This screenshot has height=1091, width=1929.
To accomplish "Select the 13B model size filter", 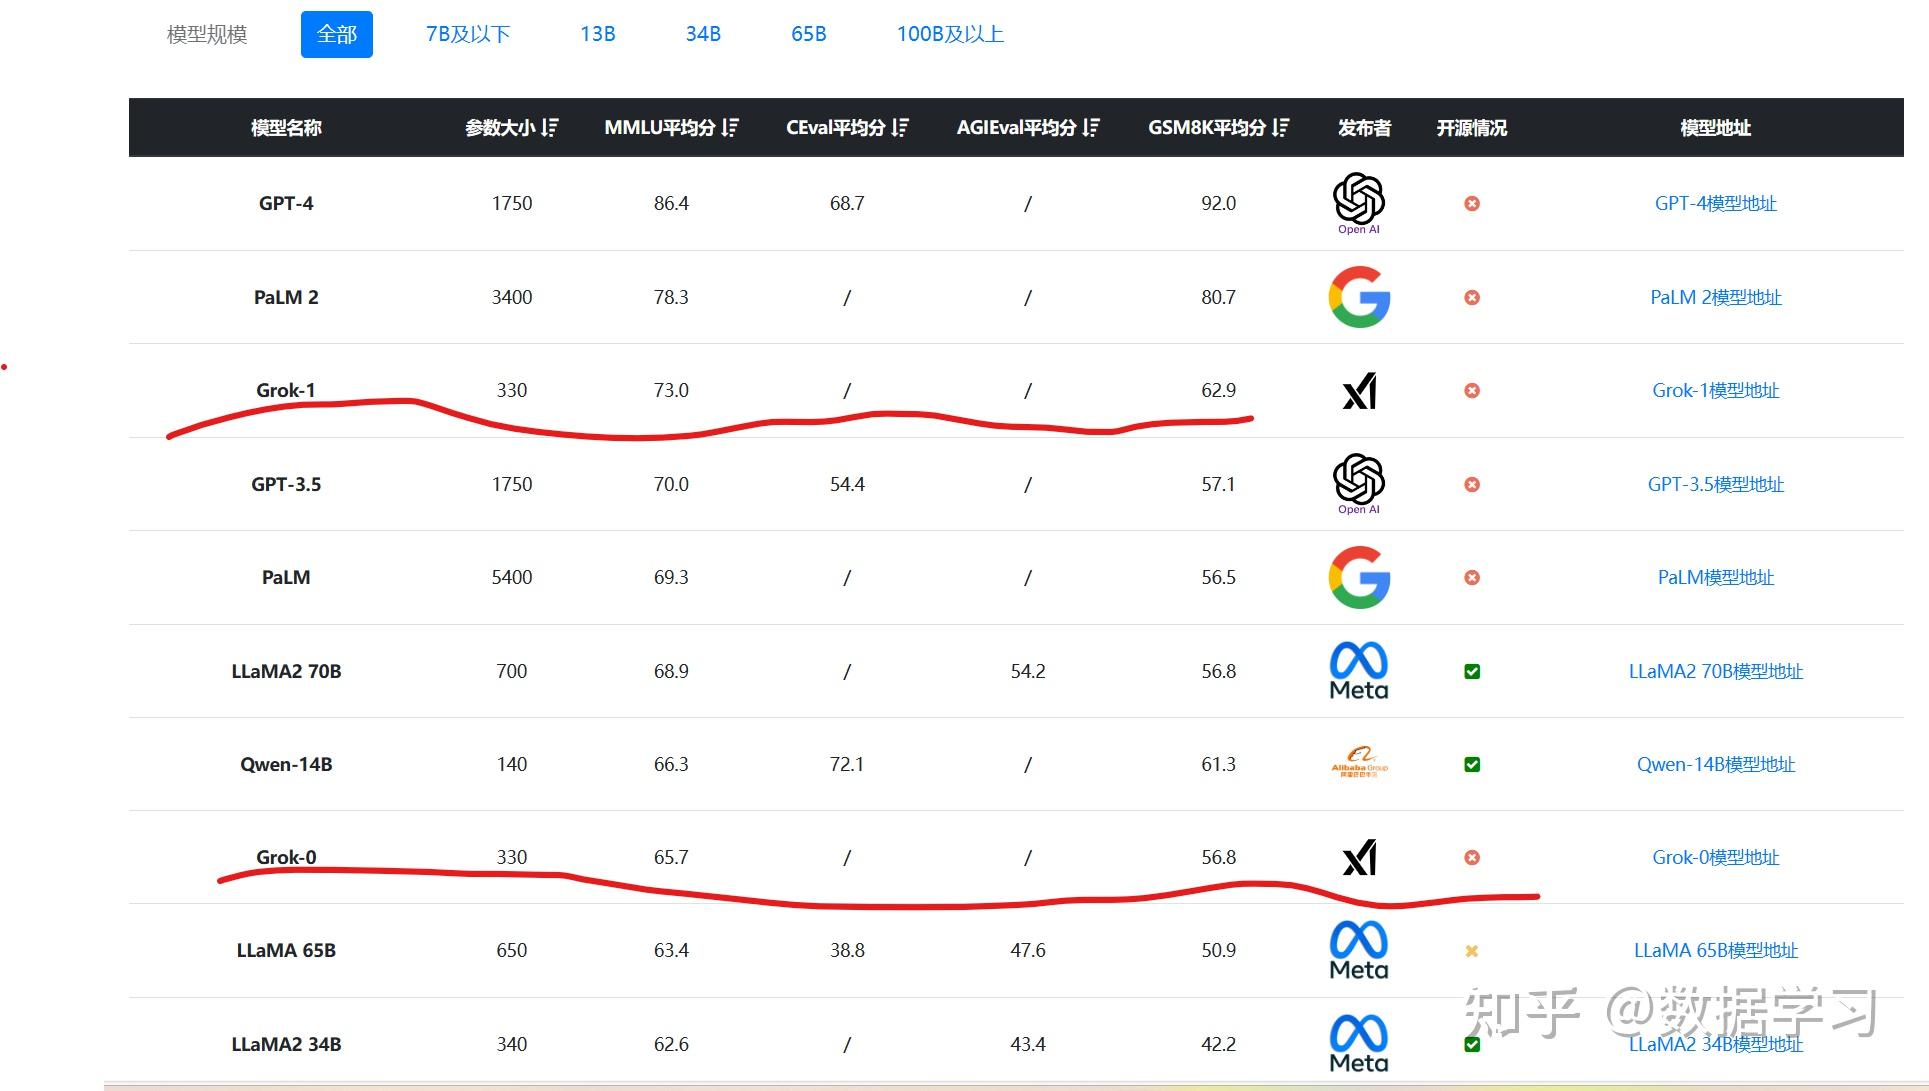I will pos(597,34).
